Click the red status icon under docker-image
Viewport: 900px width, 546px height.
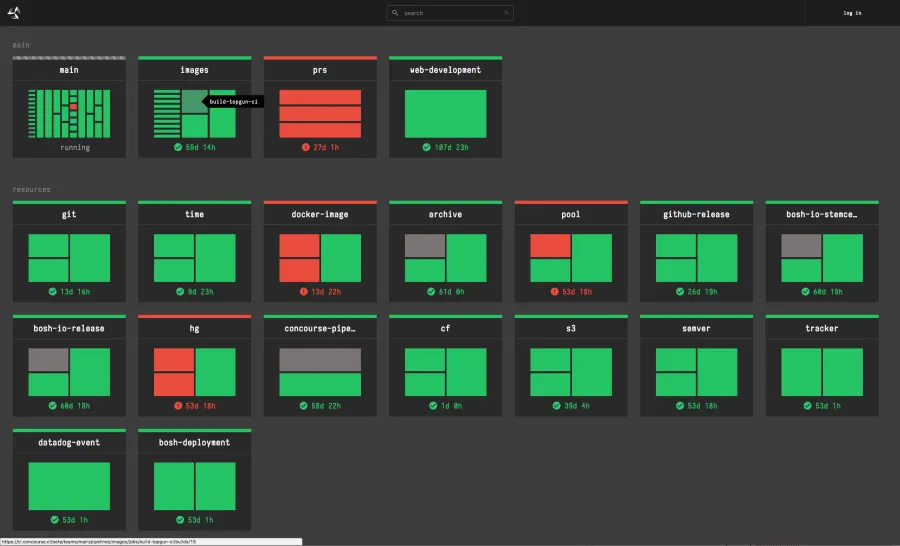pos(304,291)
